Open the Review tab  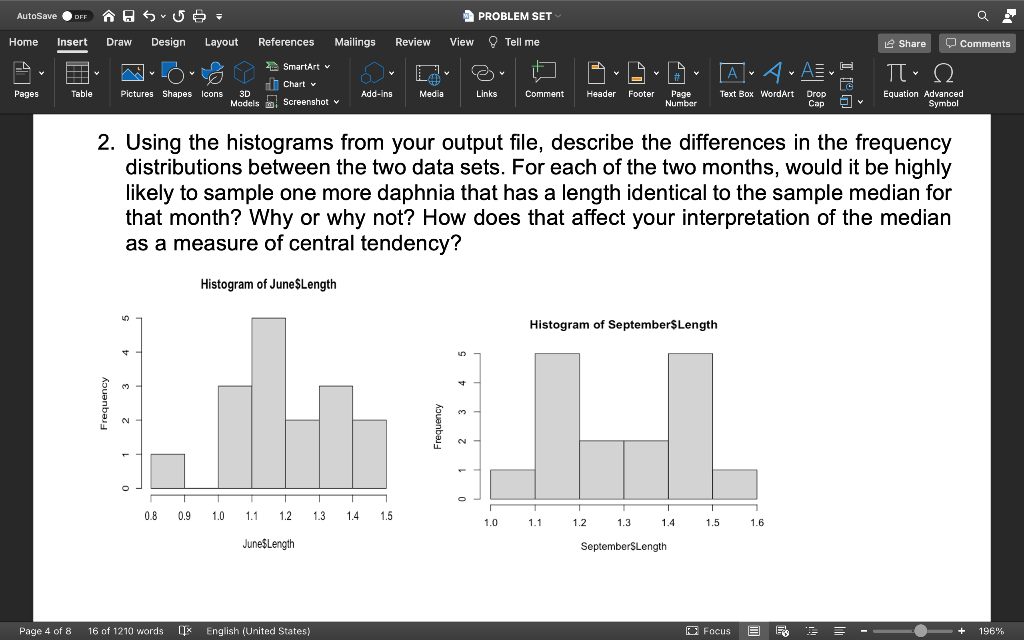[413, 42]
